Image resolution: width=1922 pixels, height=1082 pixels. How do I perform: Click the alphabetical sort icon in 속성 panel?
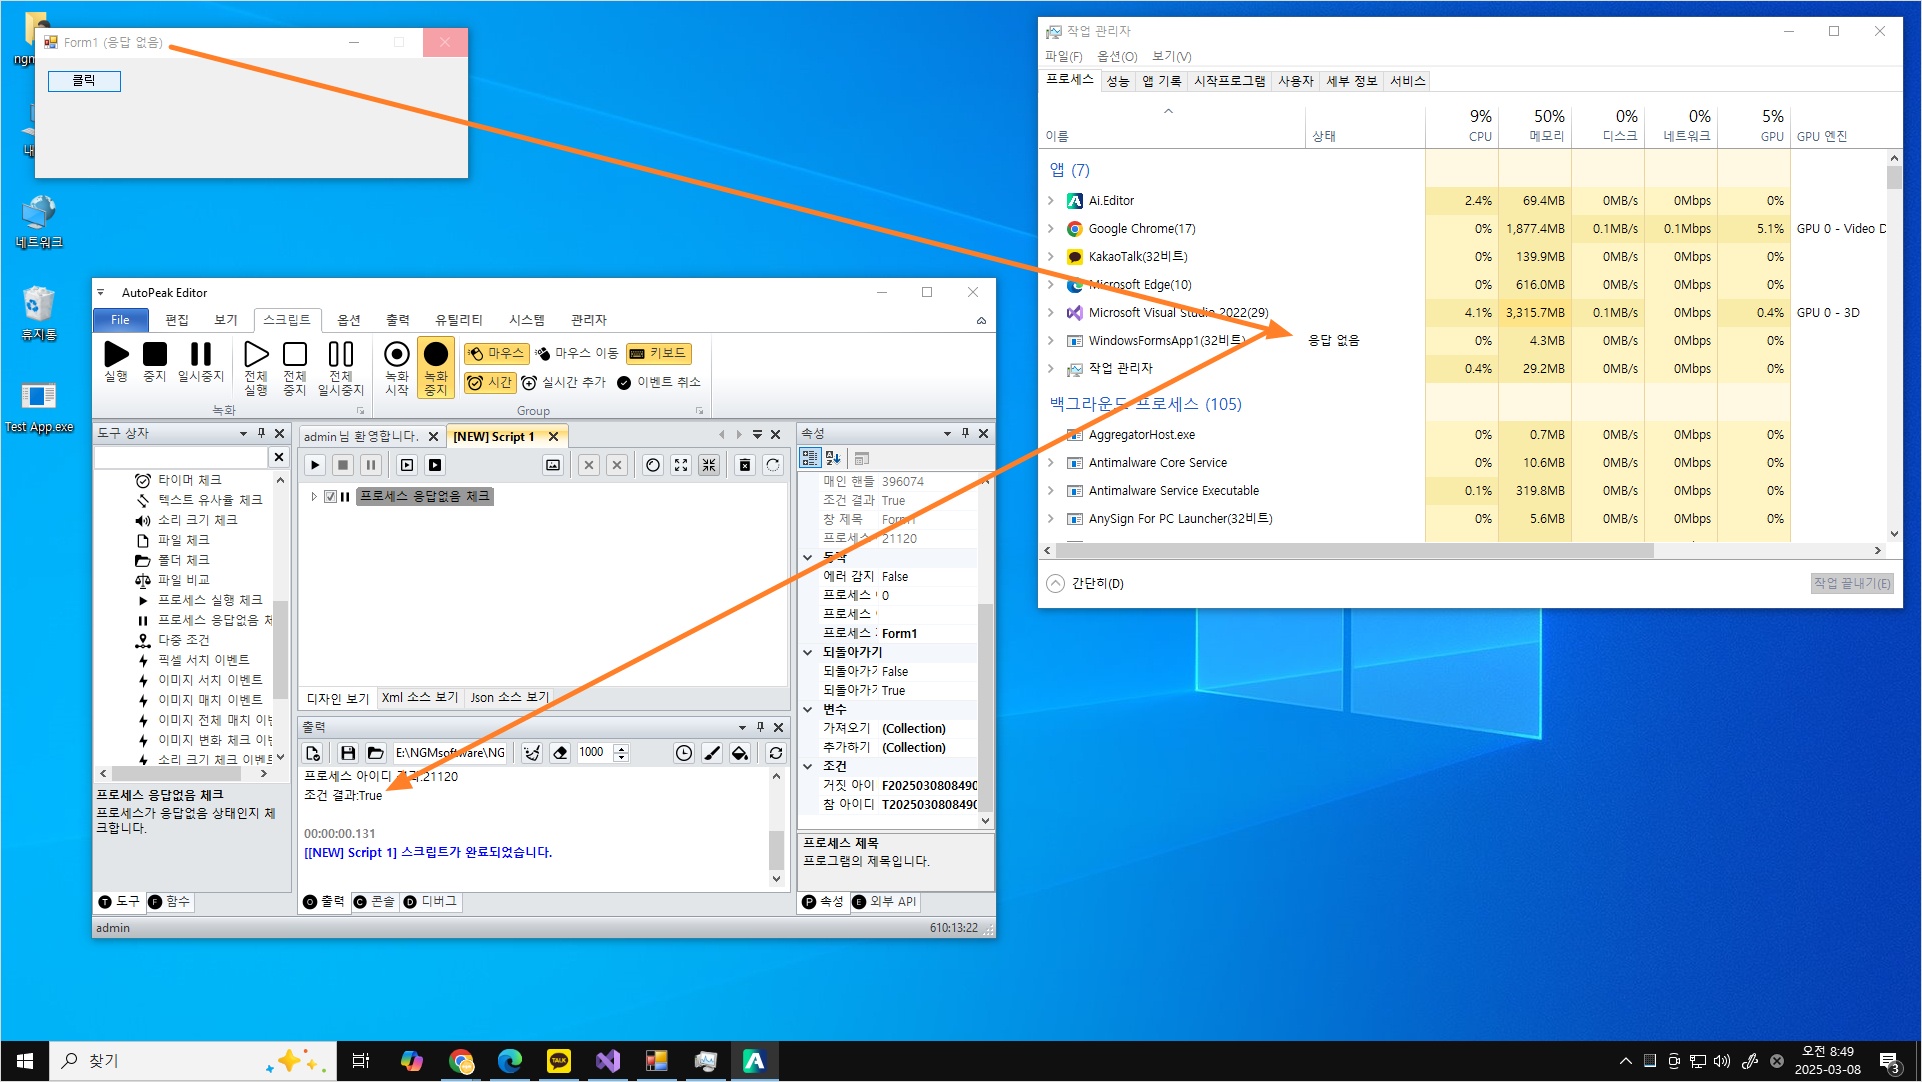click(x=833, y=458)
